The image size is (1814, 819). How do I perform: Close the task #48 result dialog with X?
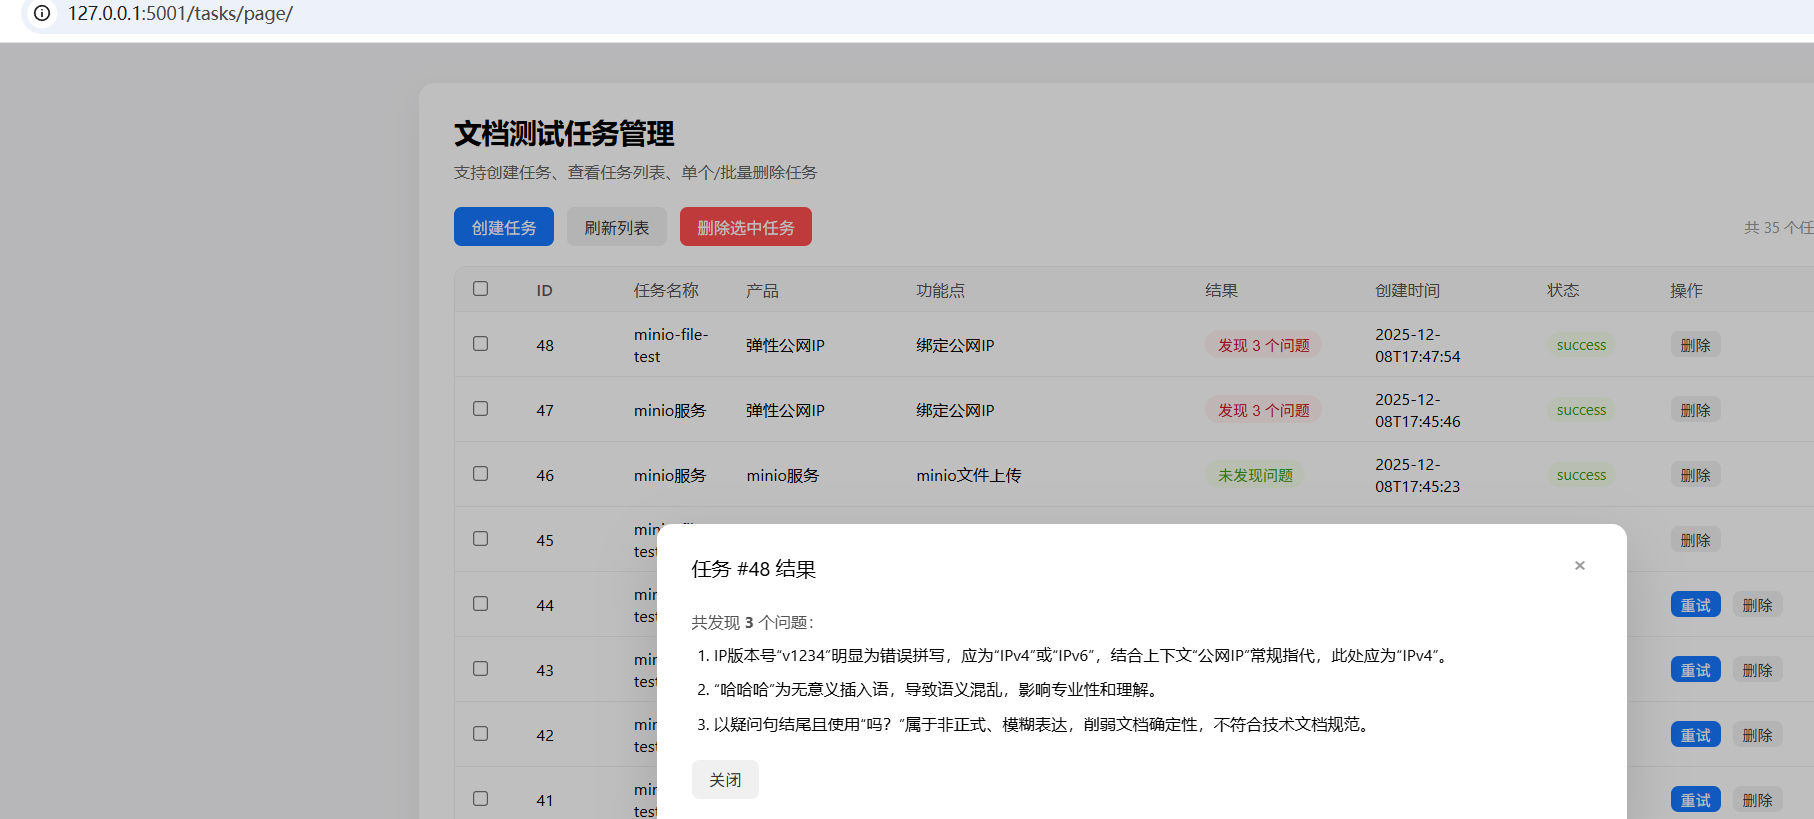pyautogui.click(x=1580, y=566)
